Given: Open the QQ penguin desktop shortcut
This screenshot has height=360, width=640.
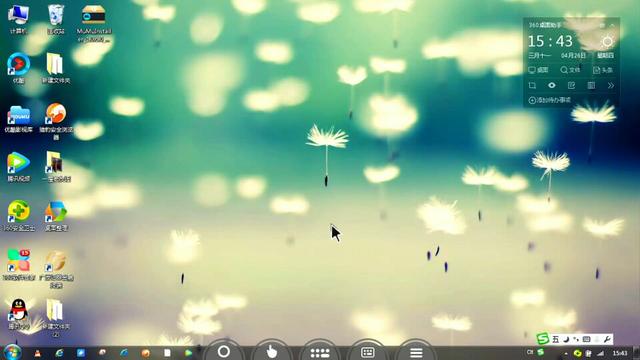Looking at the screenshot, I should (19, 313).
